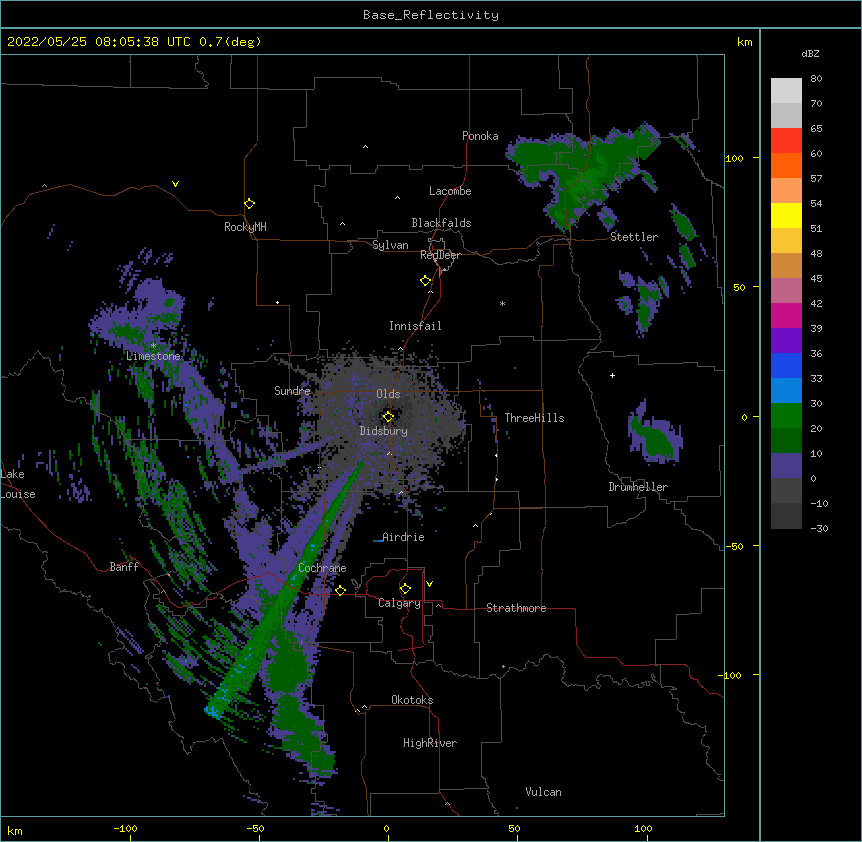The height and width of the screenshot is (842, 862).
Task: Click the Sundre label
Action: coord(292,391)
